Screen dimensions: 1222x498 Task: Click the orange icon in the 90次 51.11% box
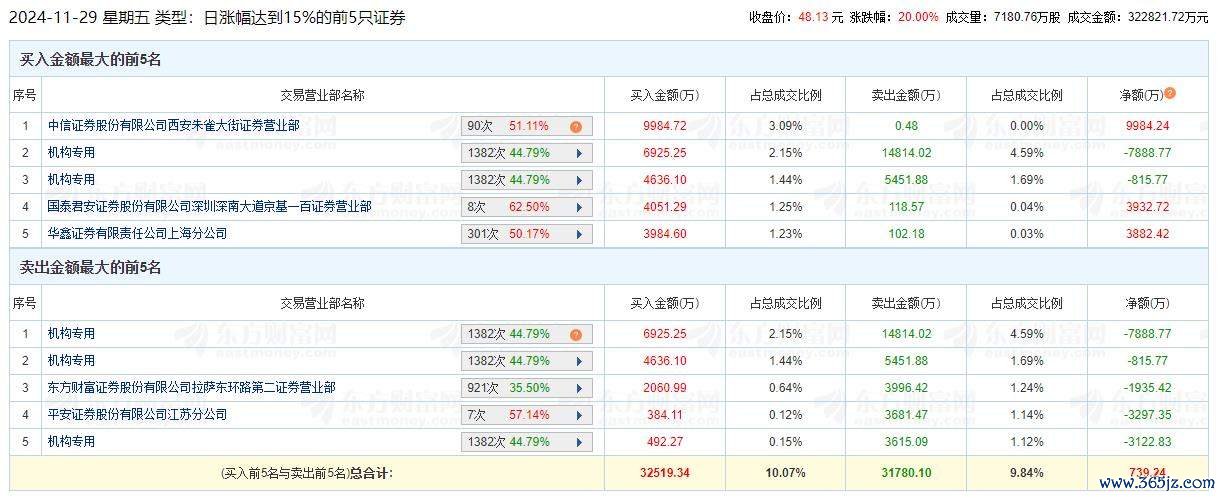tap(576, 127)
